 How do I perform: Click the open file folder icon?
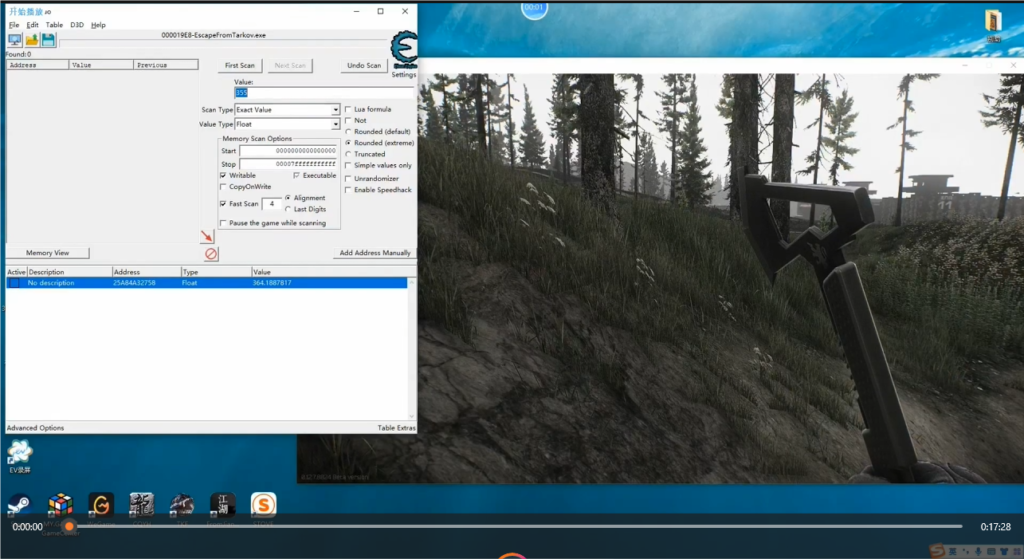pos(32,39)
